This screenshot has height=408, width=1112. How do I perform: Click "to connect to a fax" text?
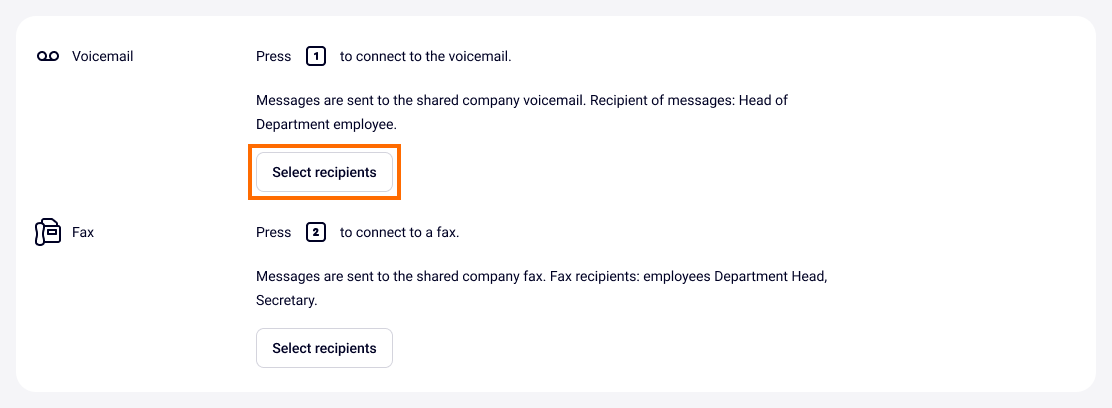[x=399, y=233]
